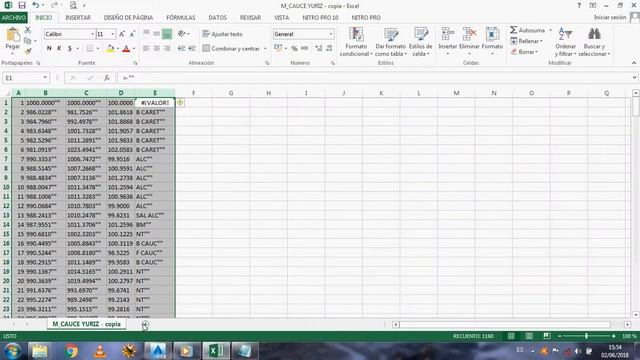Click the vertical scrollbar down arrow
The height and width of the screenshot is (360, 640).
[x=636, y=315]
